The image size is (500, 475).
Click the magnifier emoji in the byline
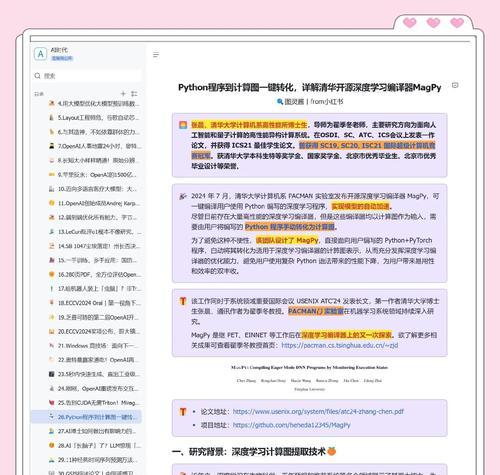pyautogui.click(x=280, y=102)
